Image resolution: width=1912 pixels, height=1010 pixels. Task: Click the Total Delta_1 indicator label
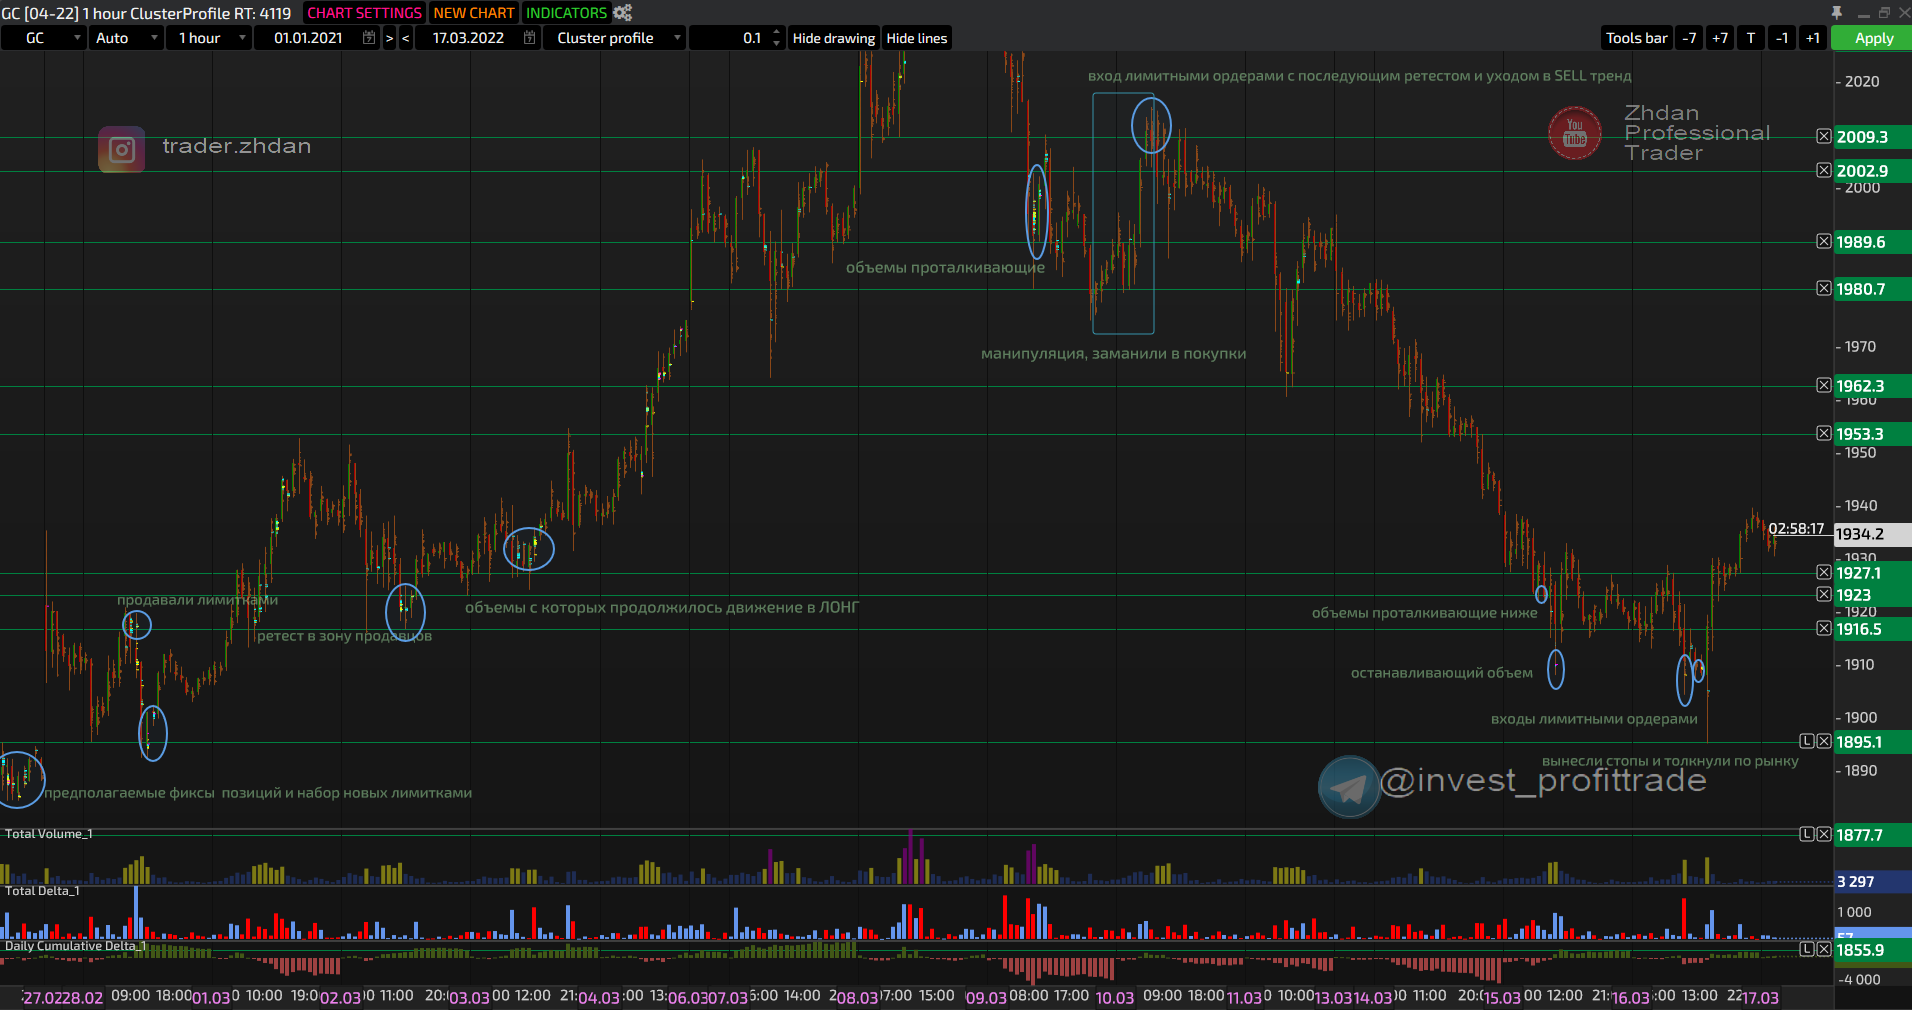(x=42, y=891)
